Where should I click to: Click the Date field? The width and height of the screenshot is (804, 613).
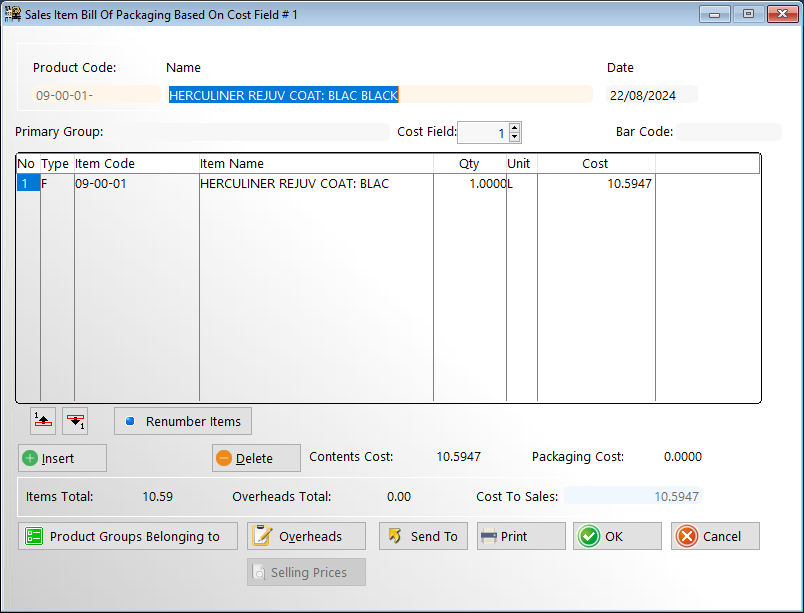click(x=652, y=96)
